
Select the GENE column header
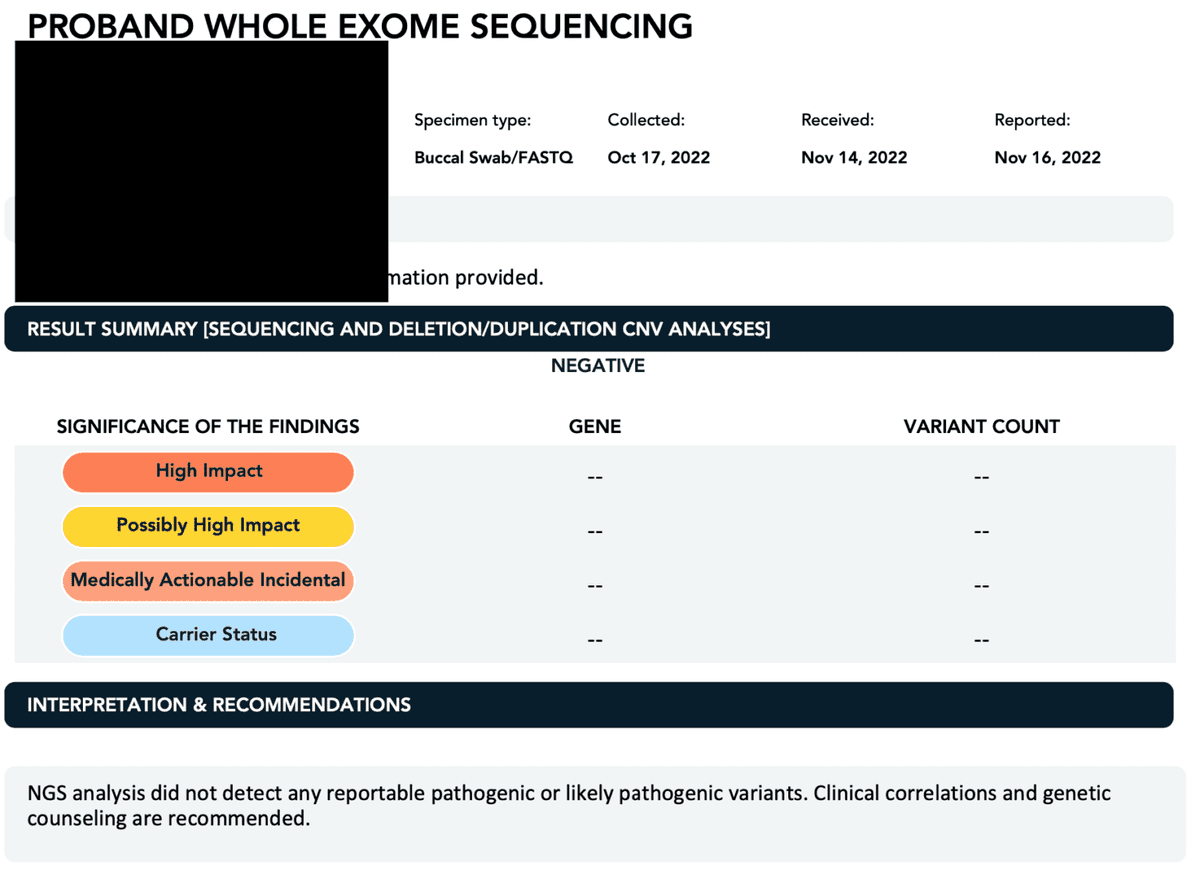click(595, 427)
